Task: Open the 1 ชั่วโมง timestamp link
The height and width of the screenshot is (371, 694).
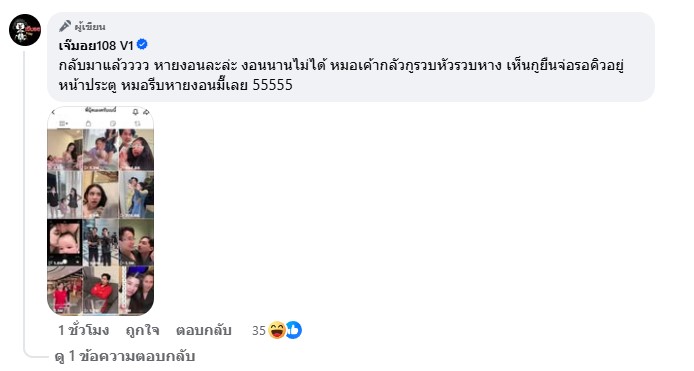Action: 84,330
